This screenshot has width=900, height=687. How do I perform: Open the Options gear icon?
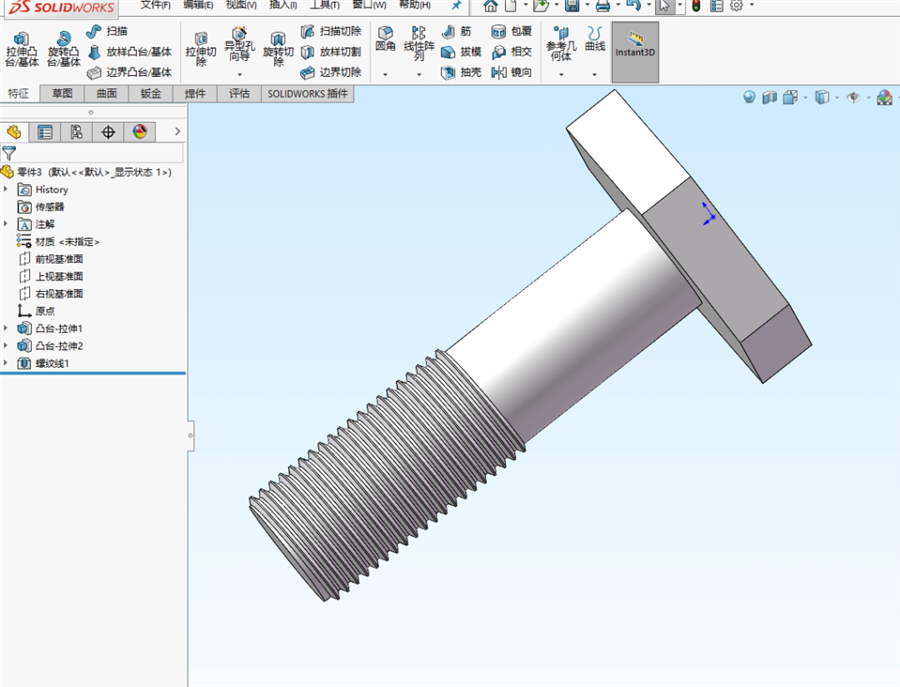click(736, 6)
